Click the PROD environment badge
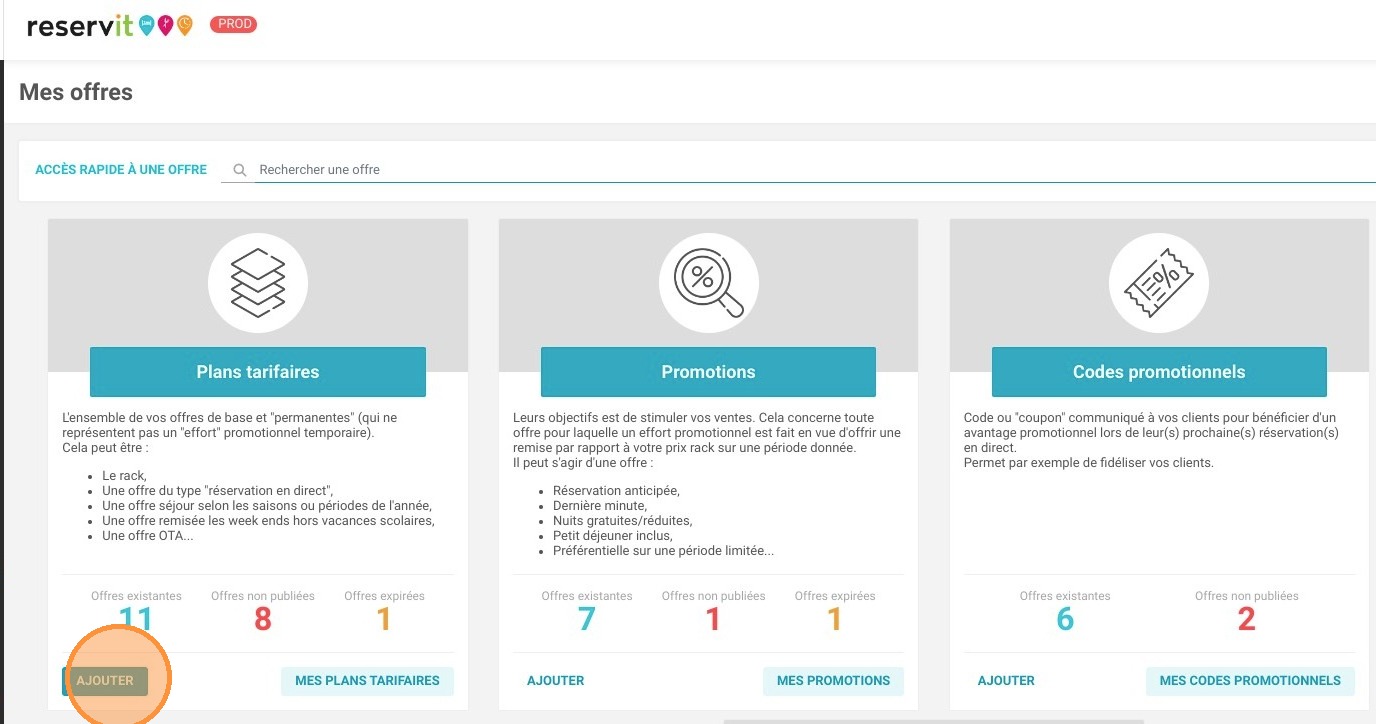 point(233,25)
